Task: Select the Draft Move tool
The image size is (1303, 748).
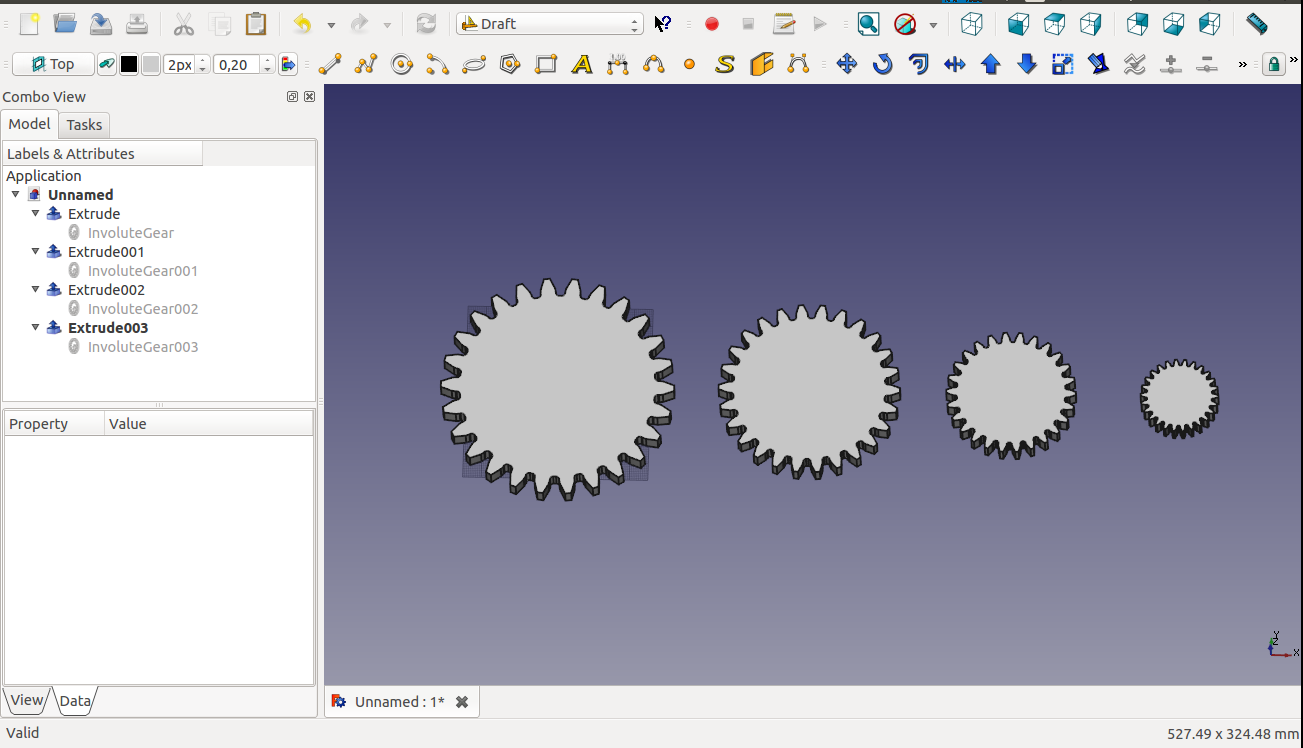Action: click(846, 65)
